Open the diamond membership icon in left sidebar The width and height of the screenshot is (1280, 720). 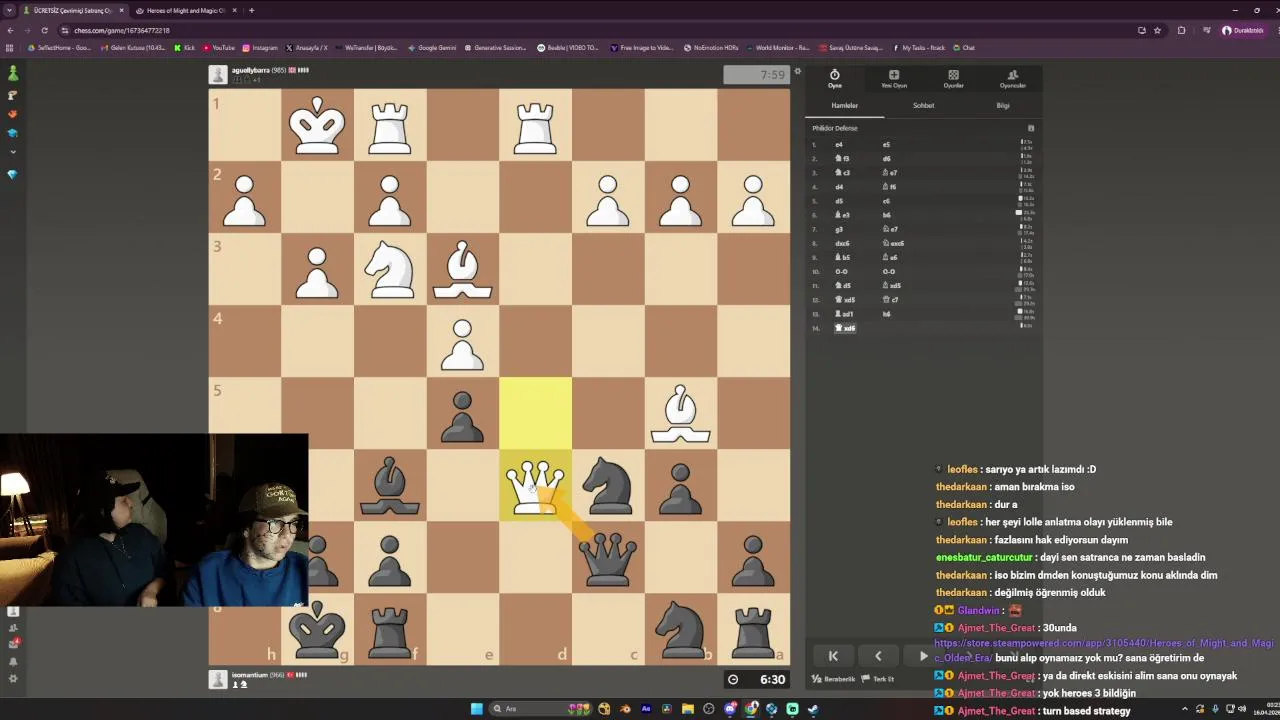tap(12, 174)
